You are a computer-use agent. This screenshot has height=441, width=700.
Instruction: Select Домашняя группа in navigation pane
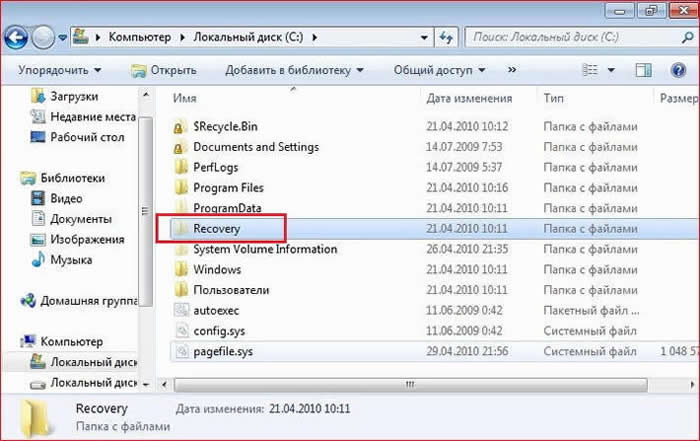(x=79, y=301)
